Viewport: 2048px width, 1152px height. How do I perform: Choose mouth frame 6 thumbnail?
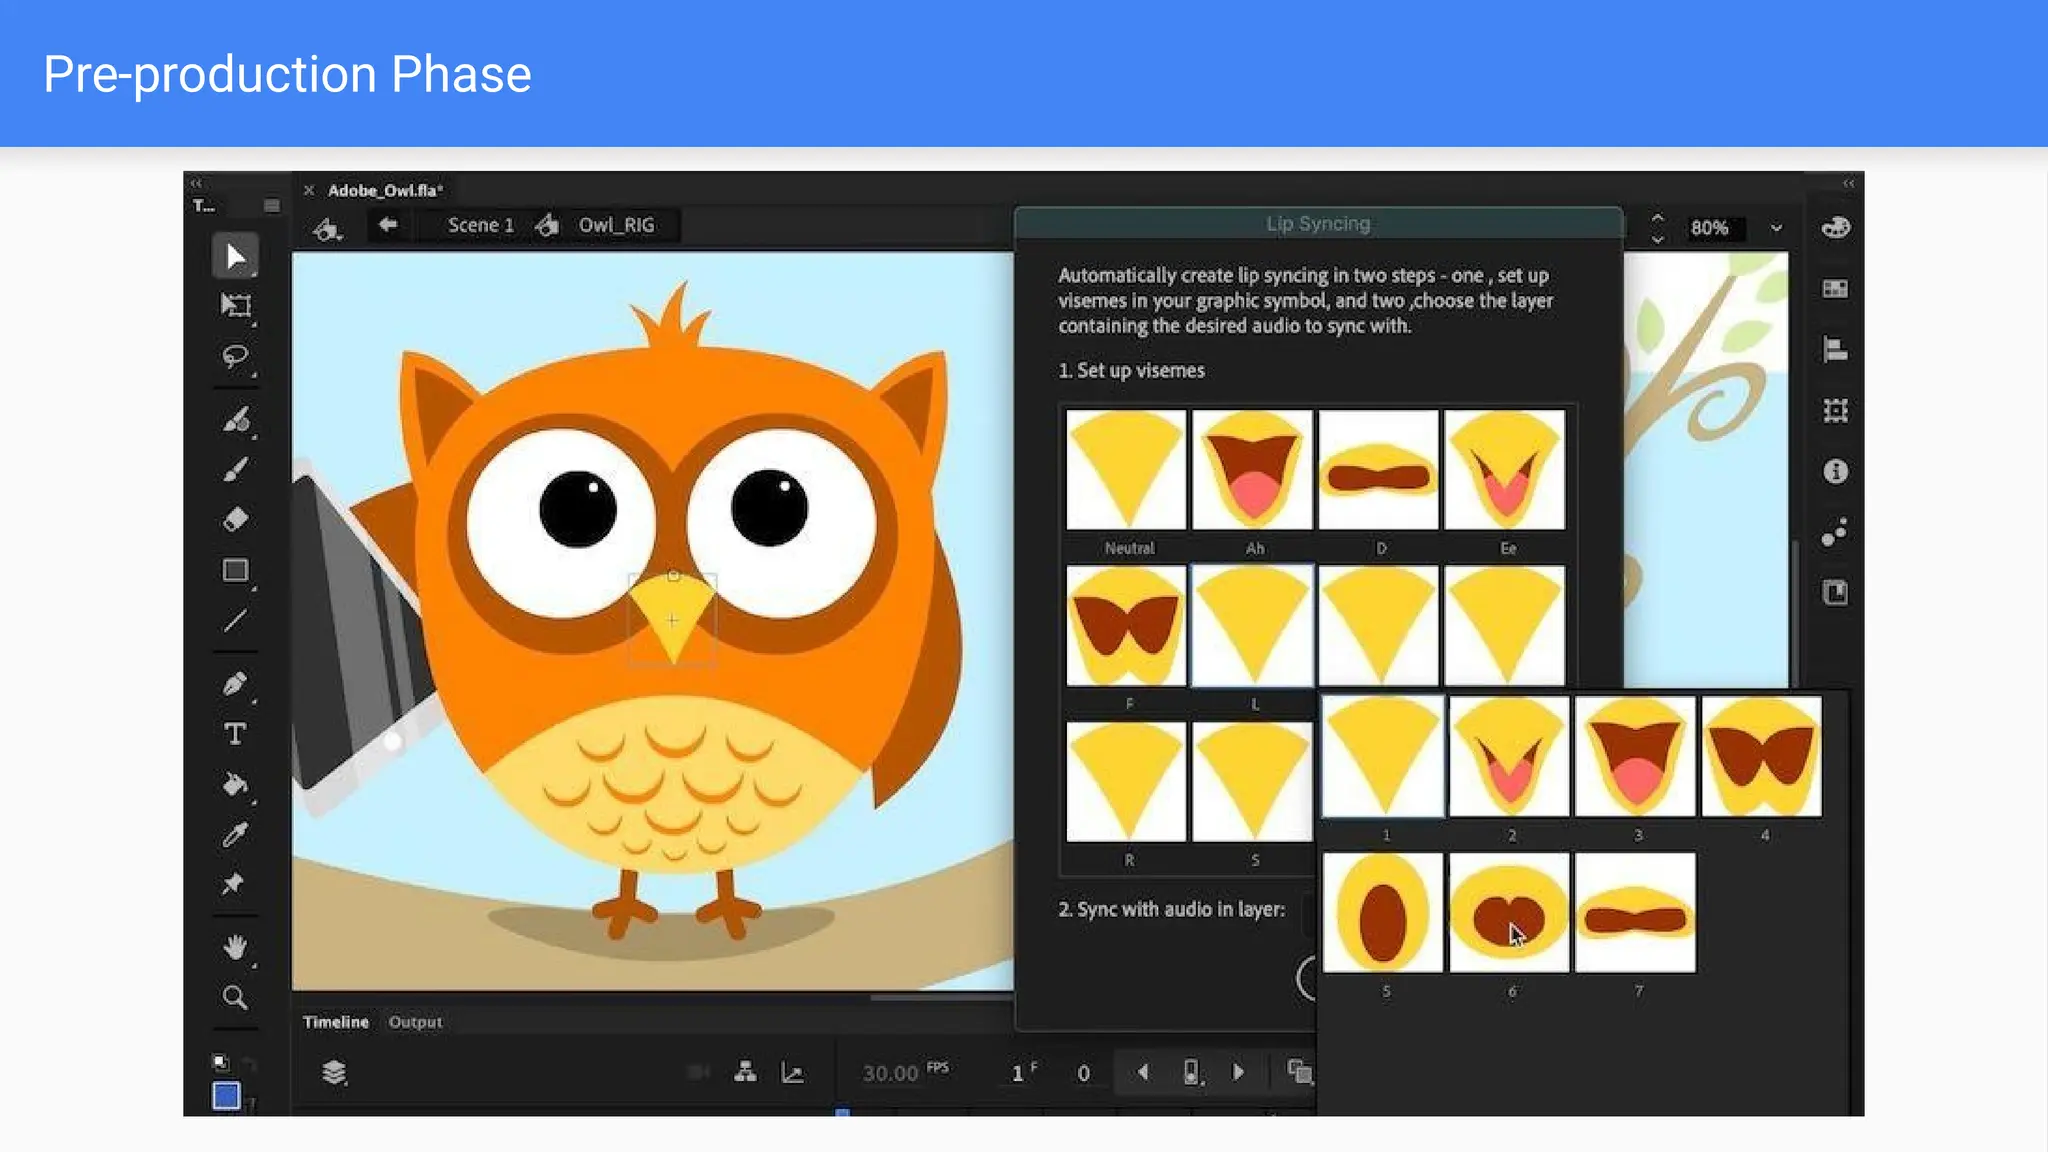point(1509,912)
